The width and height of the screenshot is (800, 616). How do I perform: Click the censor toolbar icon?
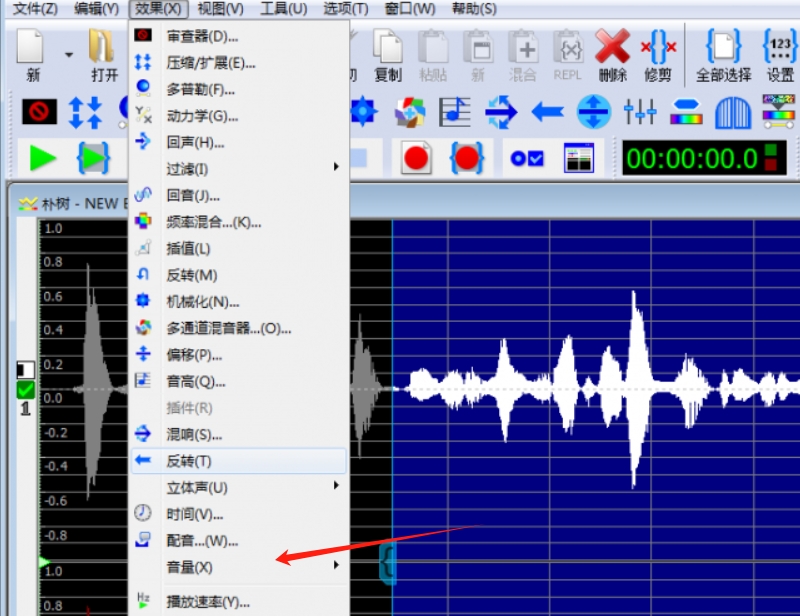point(39,111)
